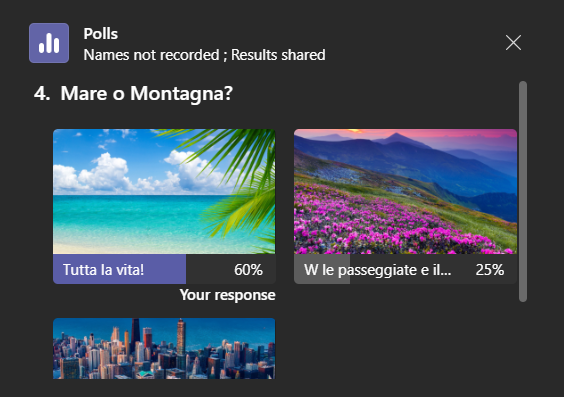Choose the city skyline image option

[164, 348]
